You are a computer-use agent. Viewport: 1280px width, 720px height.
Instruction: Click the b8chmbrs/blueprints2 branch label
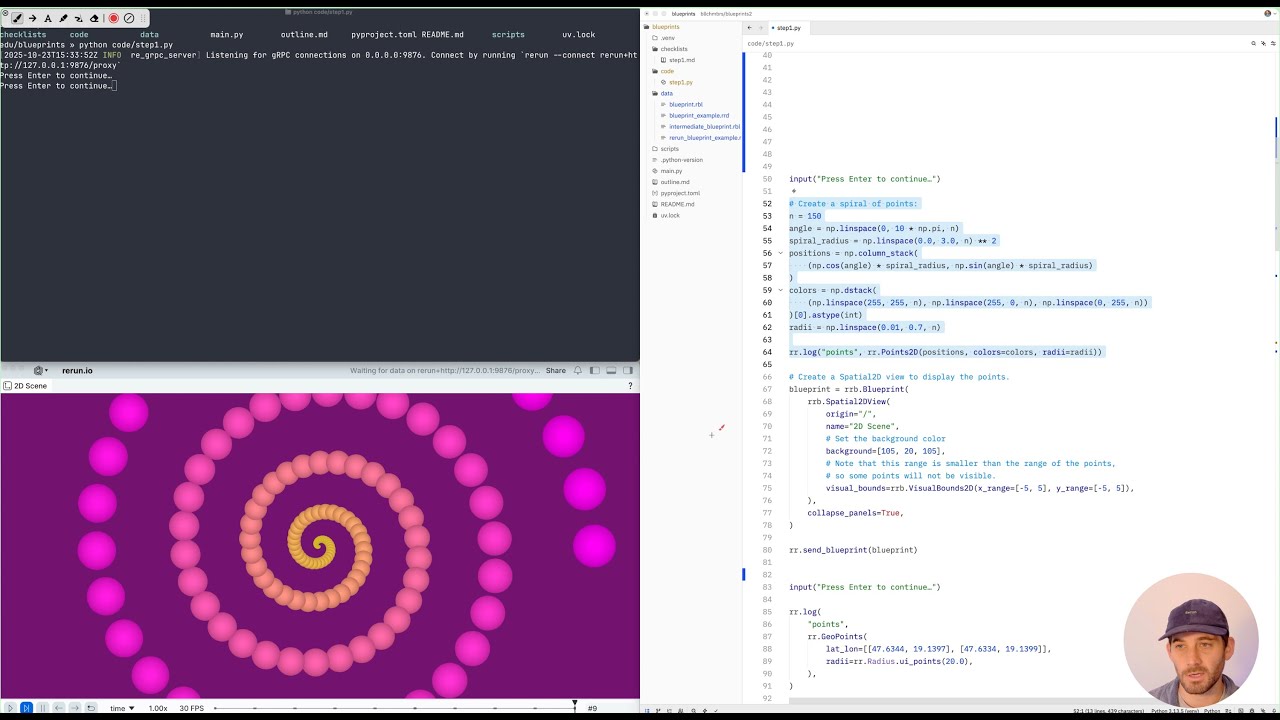point(726,14)
